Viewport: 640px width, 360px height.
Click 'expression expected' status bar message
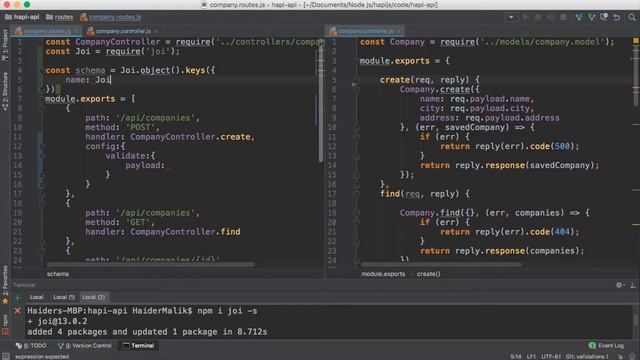[x=42, y=356]
